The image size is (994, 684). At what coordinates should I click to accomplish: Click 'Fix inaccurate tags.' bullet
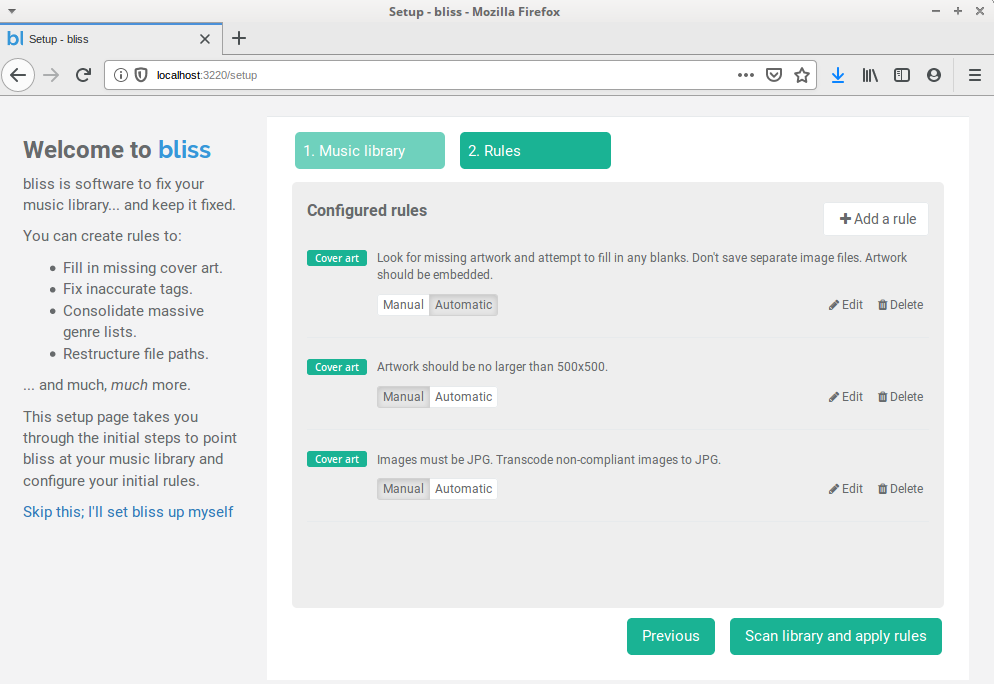coord(127,289)
